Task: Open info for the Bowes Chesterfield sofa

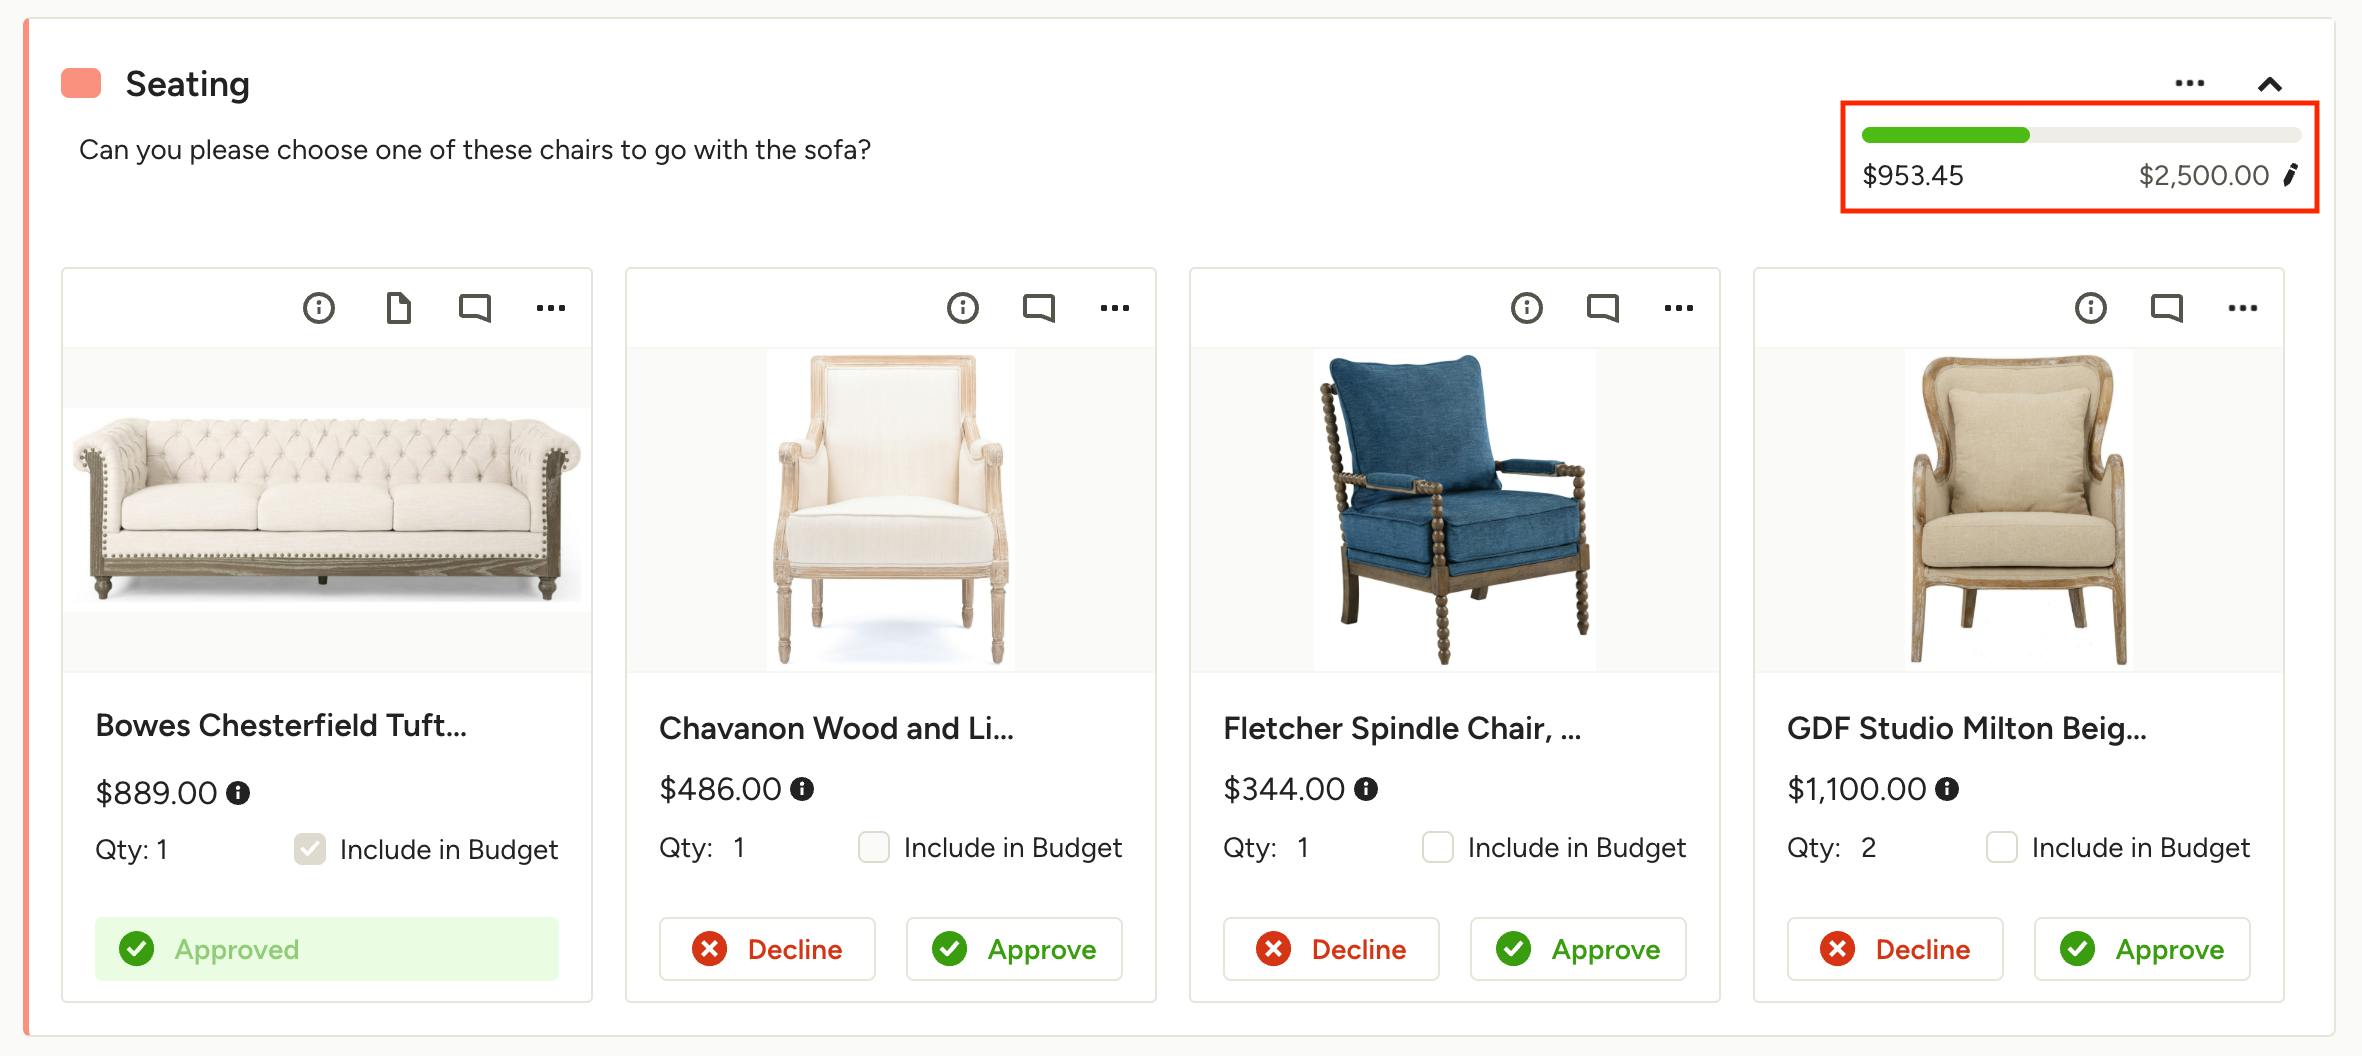Action: (319, 308)
